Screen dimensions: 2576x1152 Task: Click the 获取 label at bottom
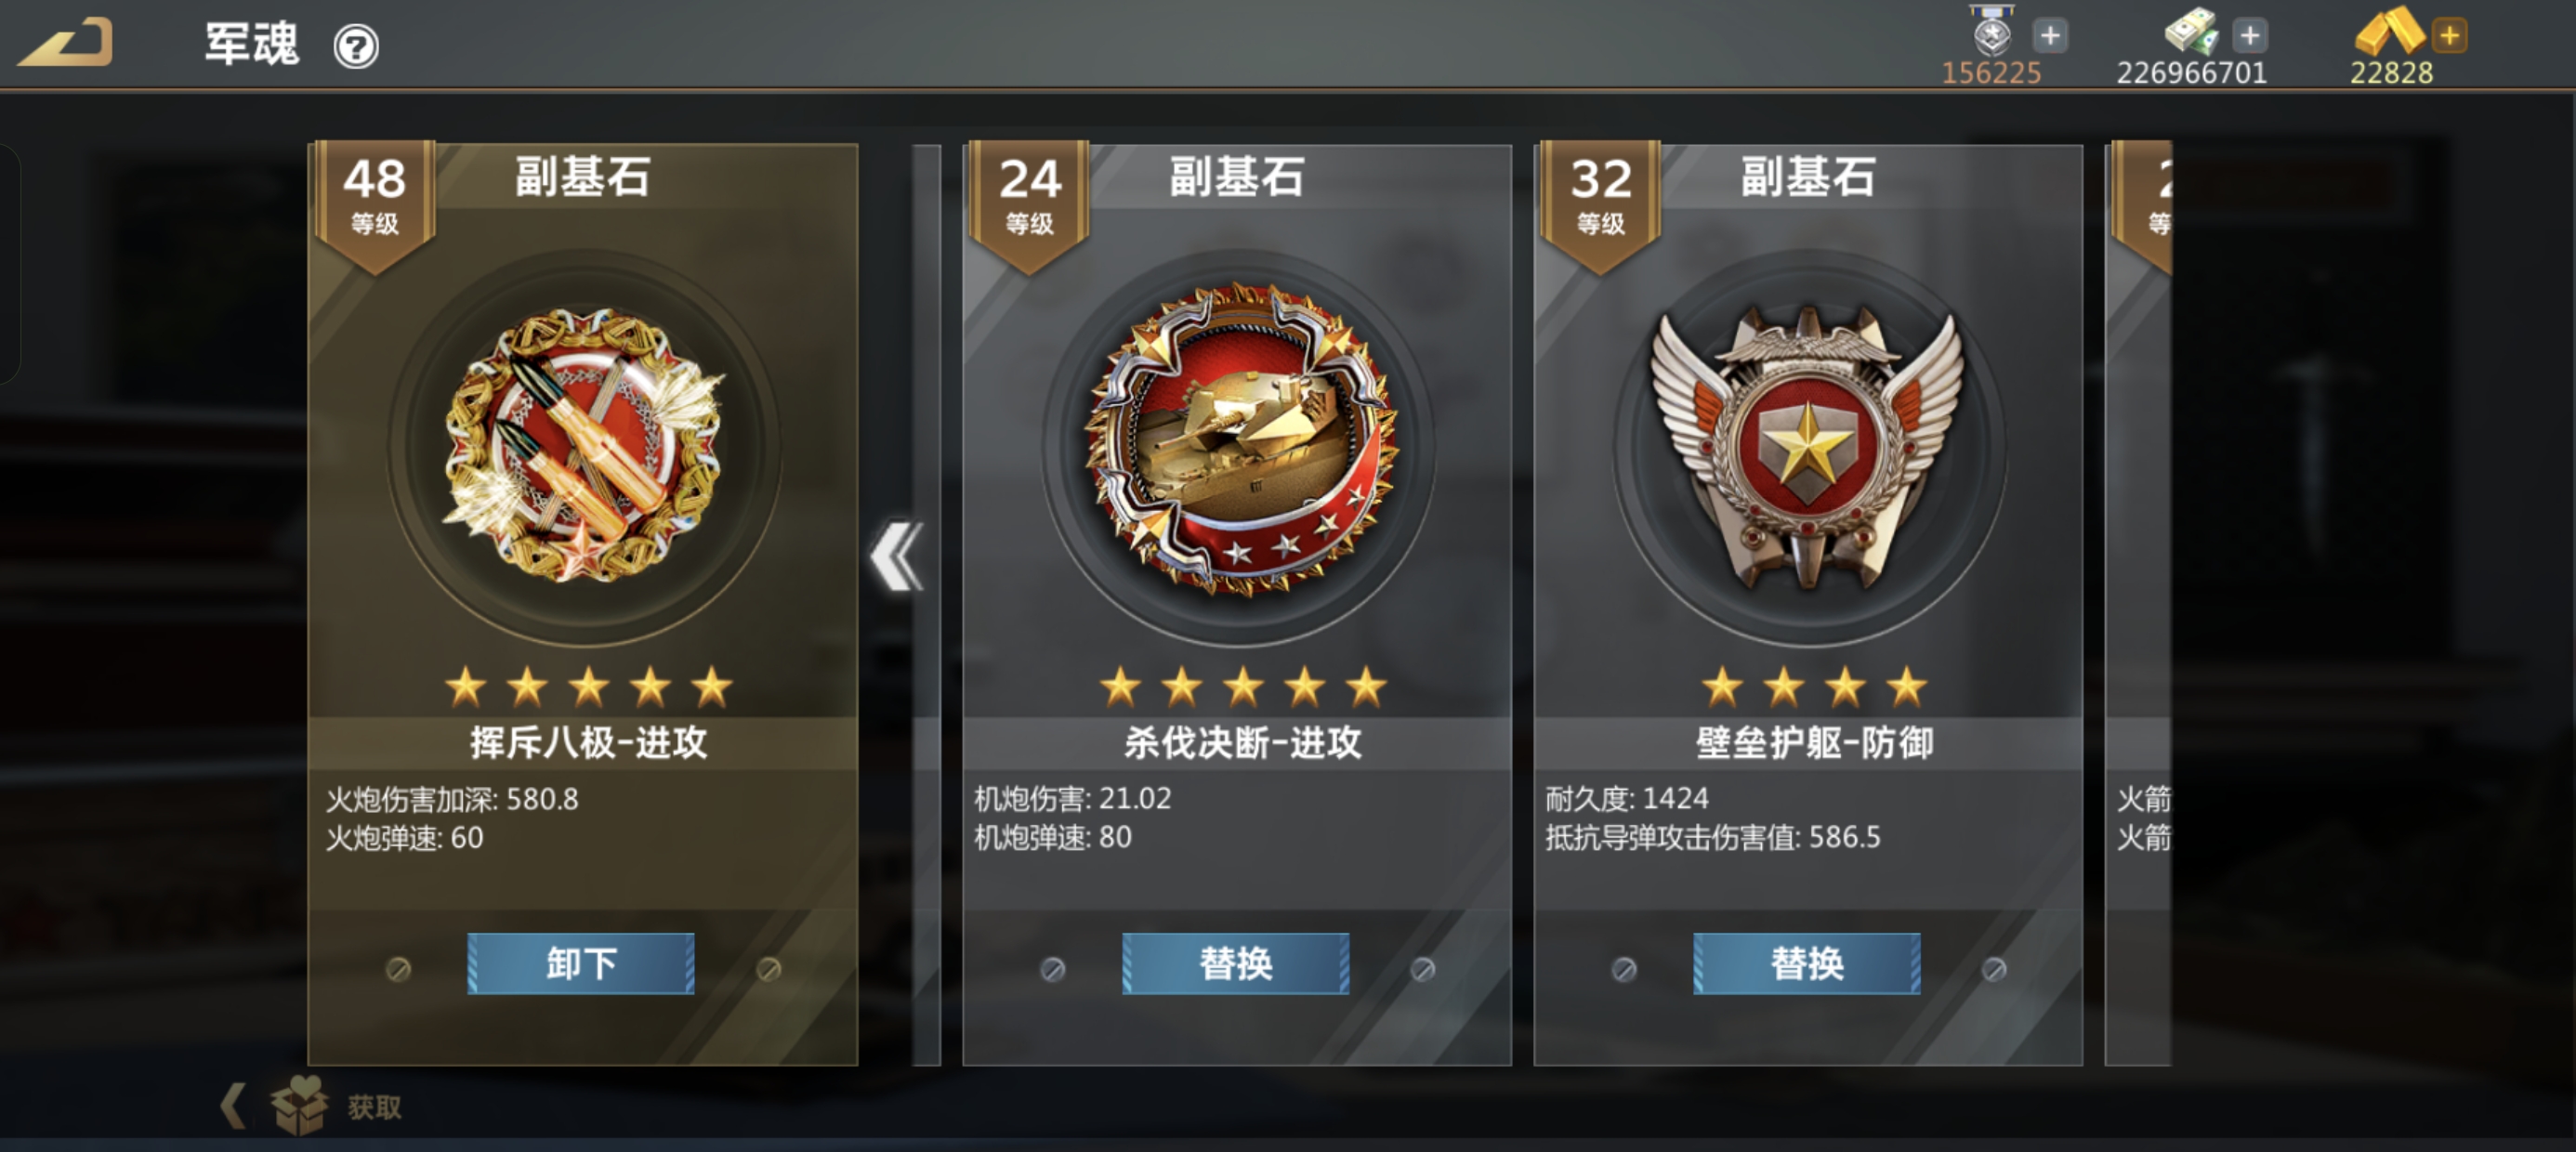(374, 1107)
